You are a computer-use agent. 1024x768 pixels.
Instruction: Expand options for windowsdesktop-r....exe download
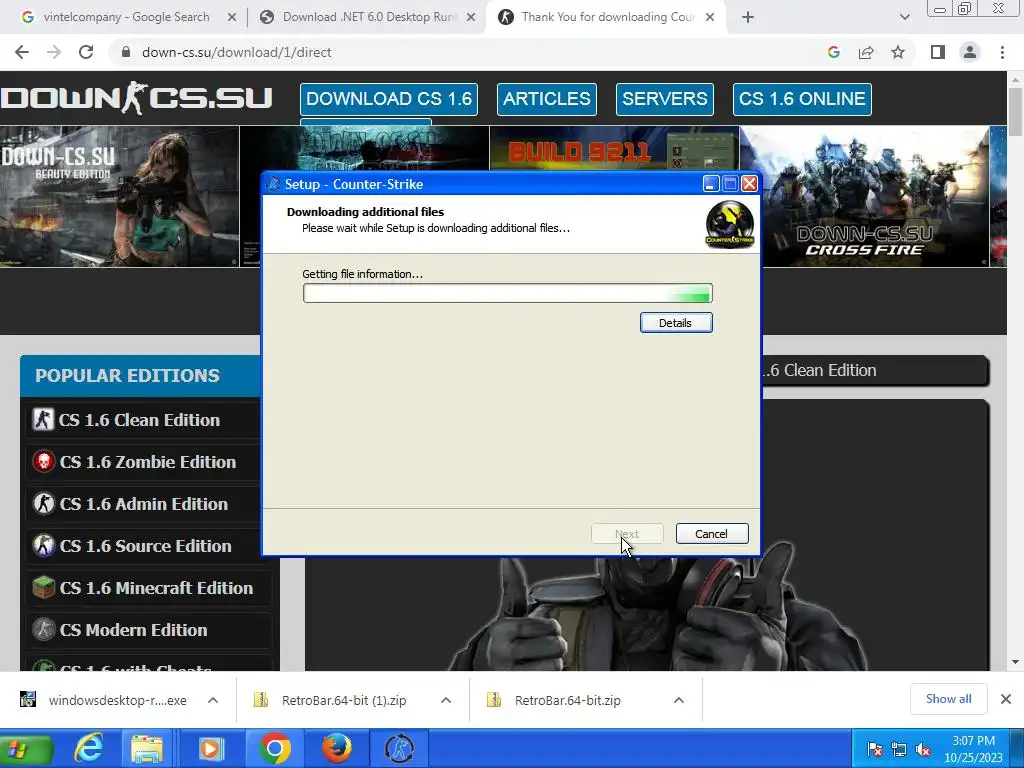click(213, 700)
